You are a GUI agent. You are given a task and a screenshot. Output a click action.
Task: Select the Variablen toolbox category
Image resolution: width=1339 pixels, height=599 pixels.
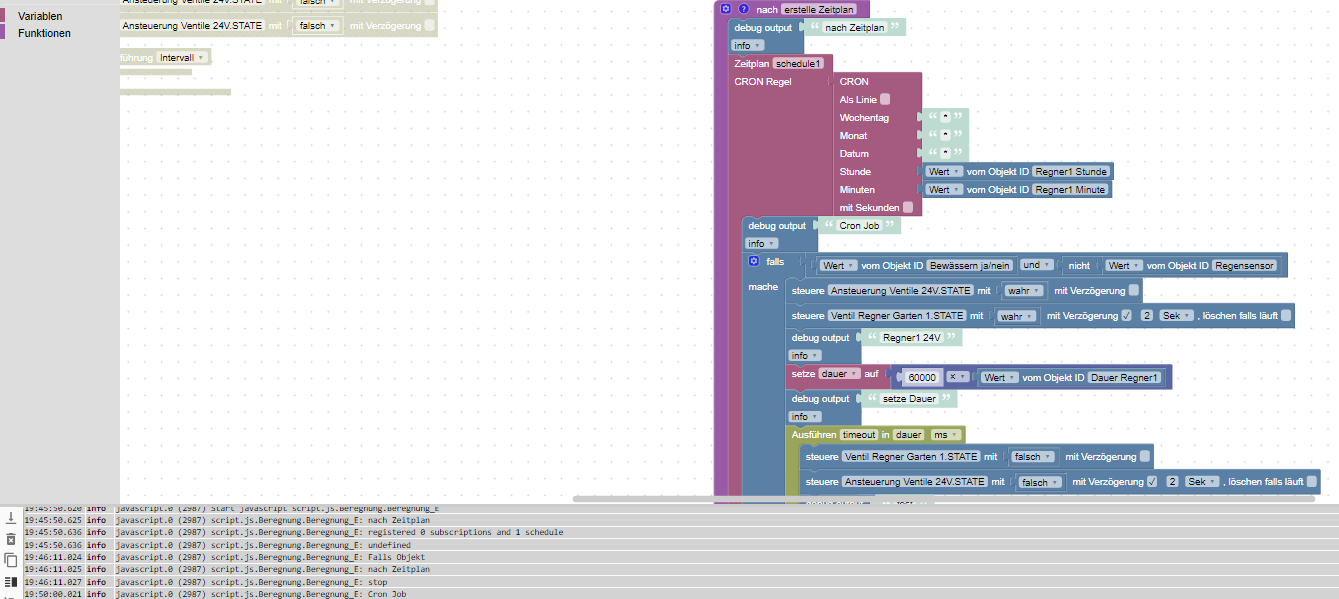40,16
